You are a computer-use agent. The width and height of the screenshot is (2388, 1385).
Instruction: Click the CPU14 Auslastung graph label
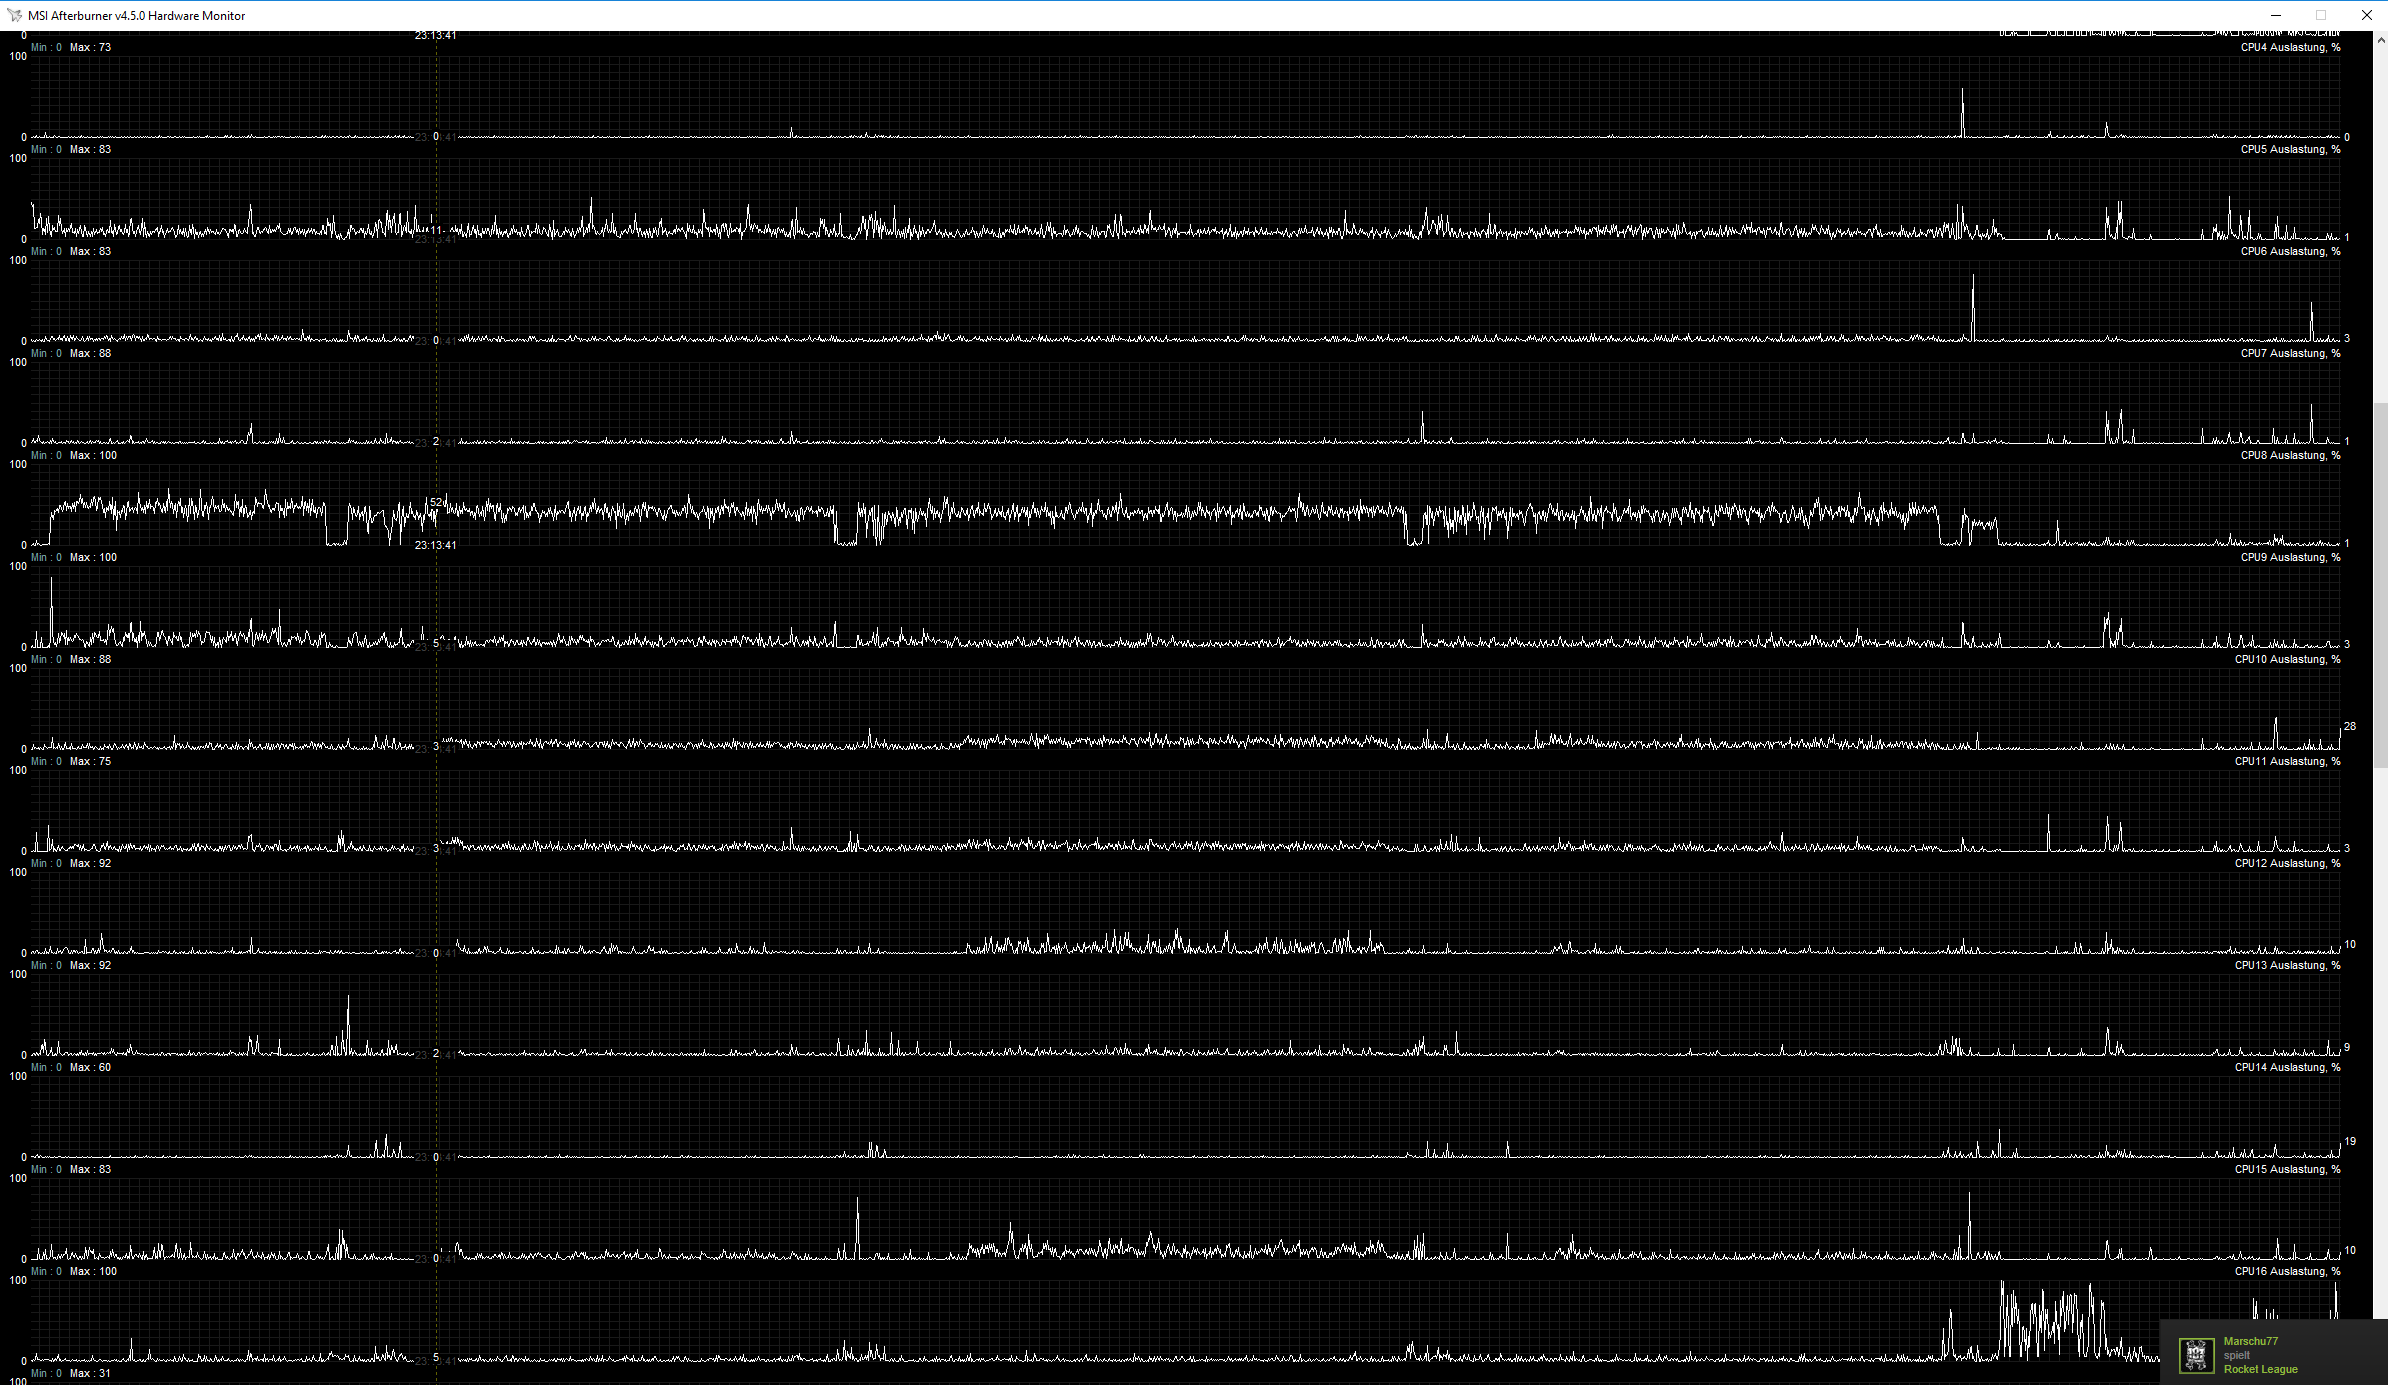(2287, 1067)
